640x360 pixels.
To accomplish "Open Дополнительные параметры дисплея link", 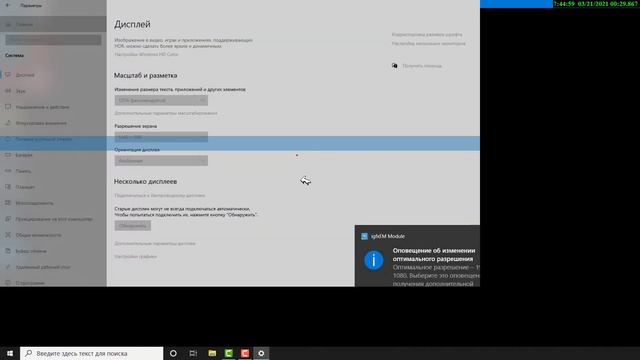I will tap(155, 243).
